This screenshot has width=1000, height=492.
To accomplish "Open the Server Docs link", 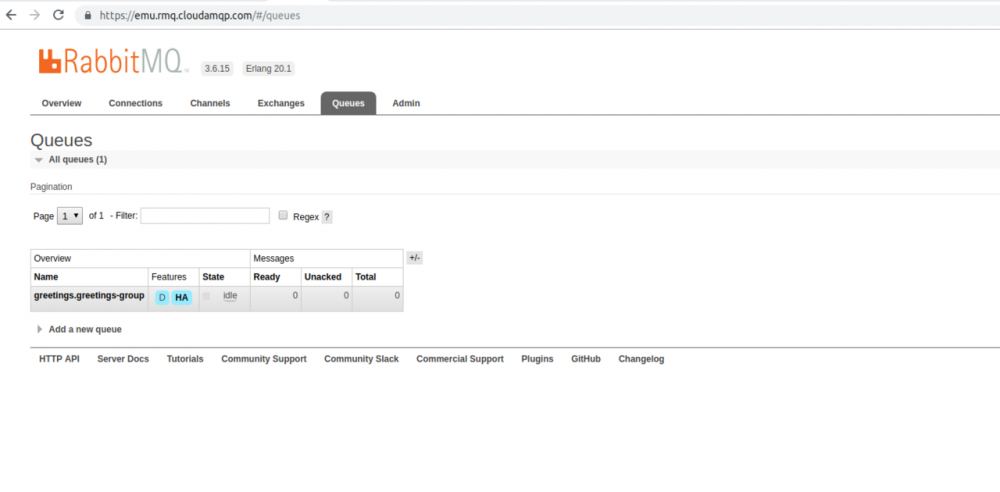I will coord(123,359).
